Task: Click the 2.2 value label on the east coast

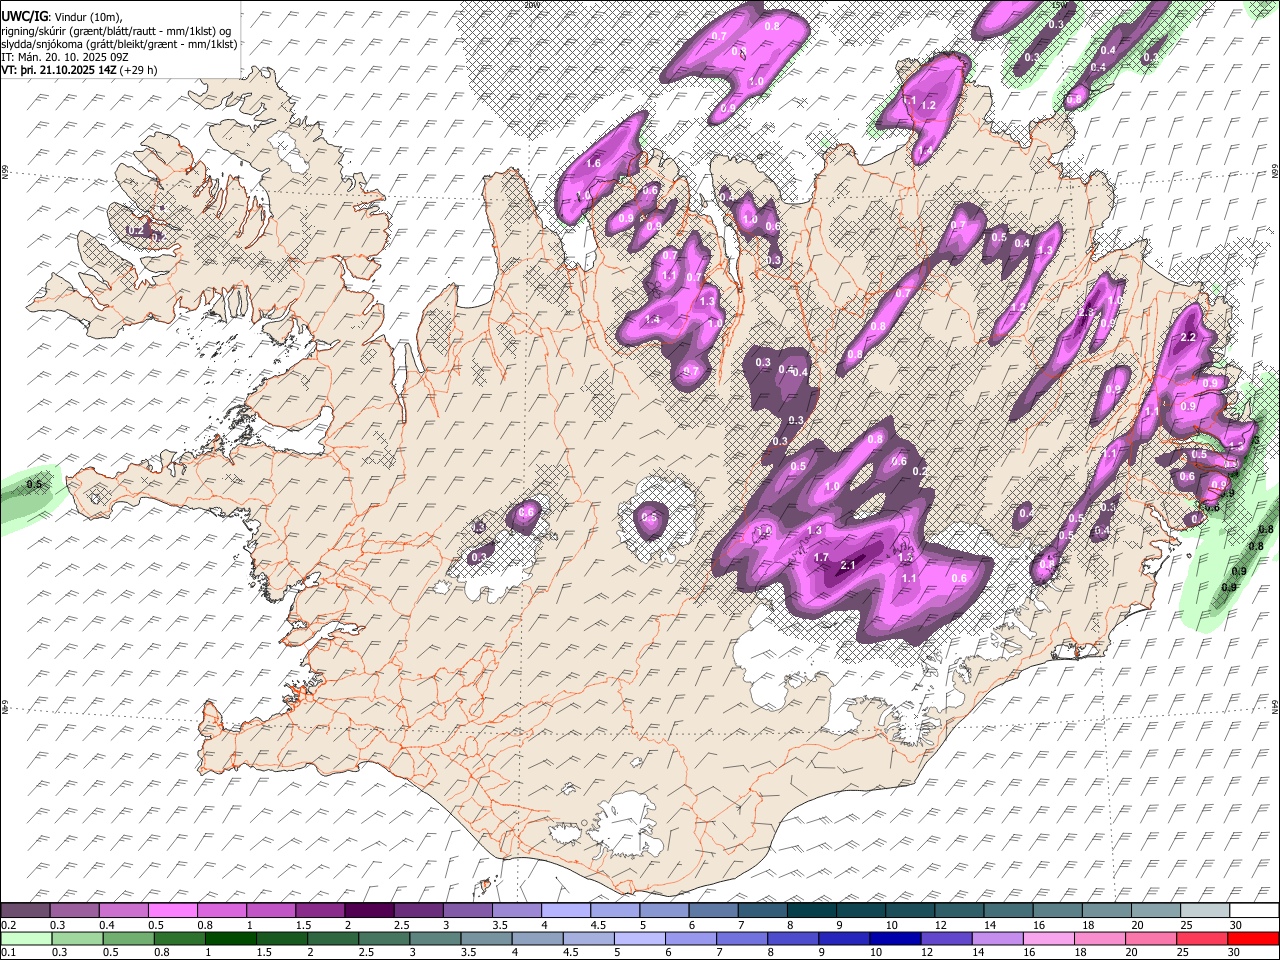Action: point(1189,338)
